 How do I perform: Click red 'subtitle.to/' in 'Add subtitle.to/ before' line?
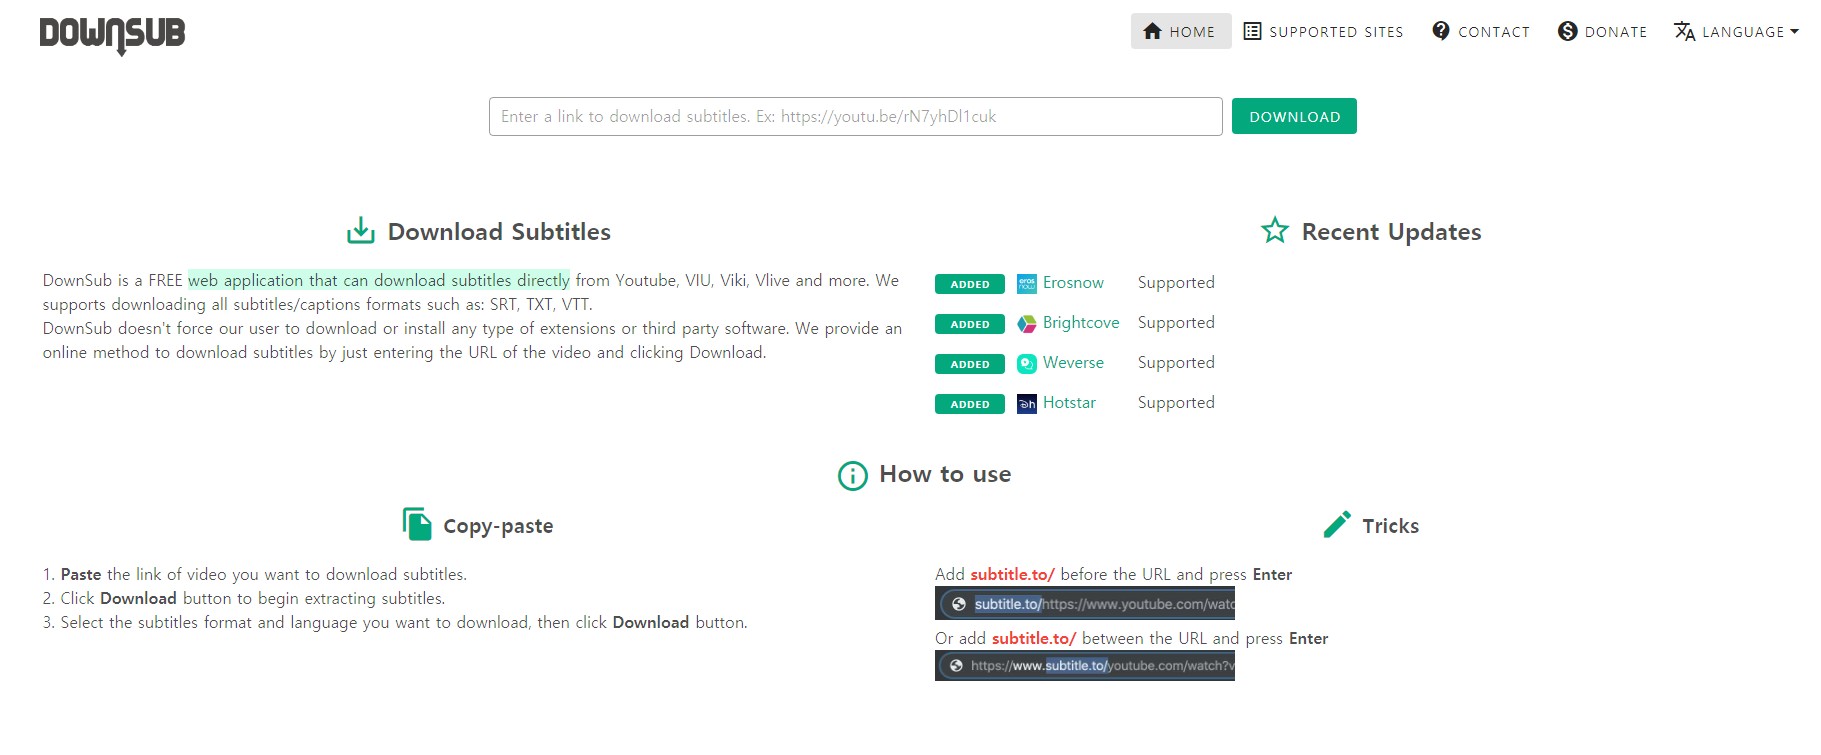point(1012,574)
